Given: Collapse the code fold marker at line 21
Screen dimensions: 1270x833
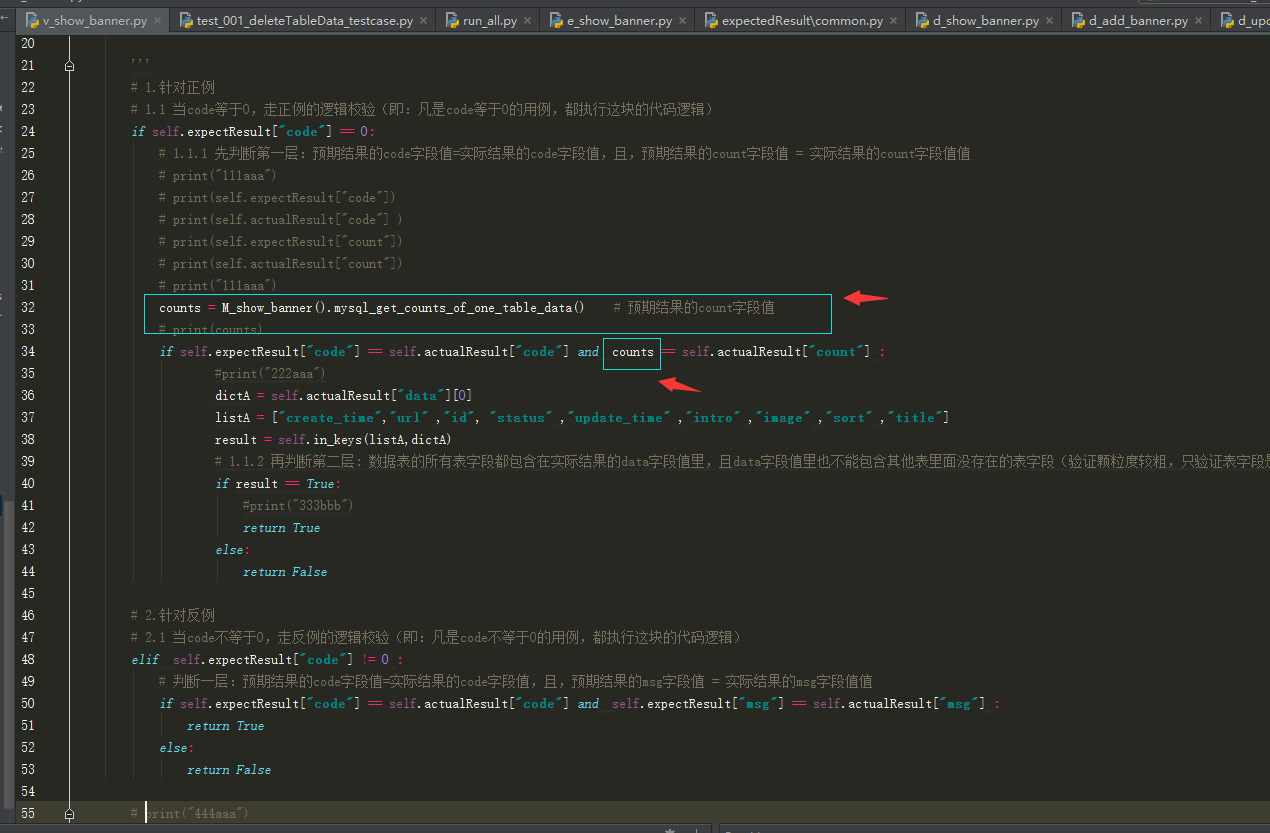Looking at the screenshot, I should point(69,66).
